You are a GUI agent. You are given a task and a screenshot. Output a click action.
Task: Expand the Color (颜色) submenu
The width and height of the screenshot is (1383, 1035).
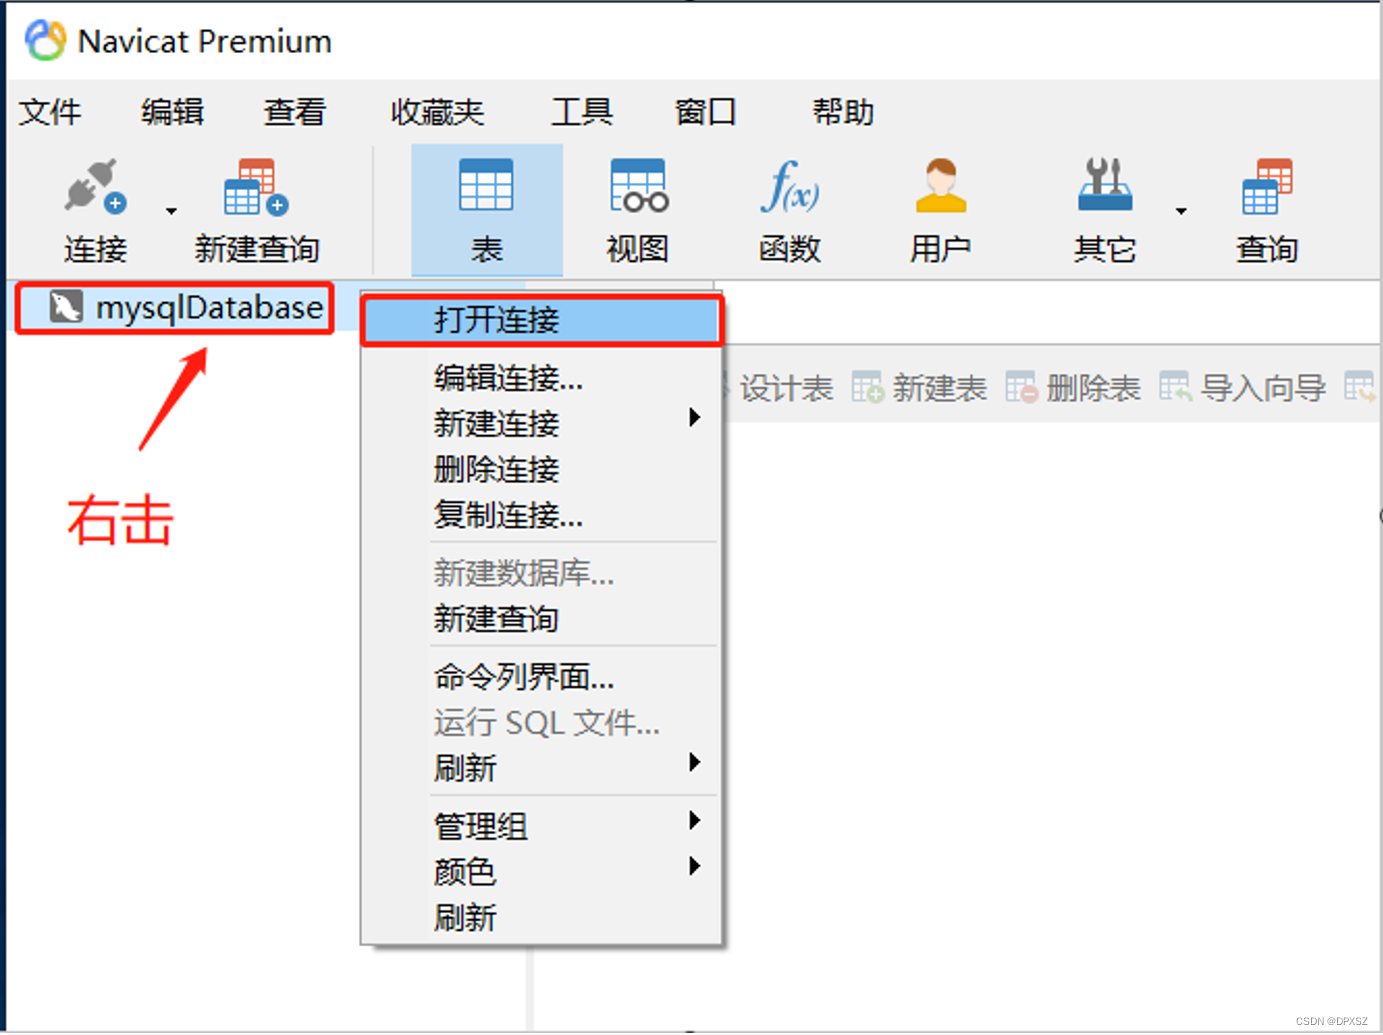click(x=541, y=872)
